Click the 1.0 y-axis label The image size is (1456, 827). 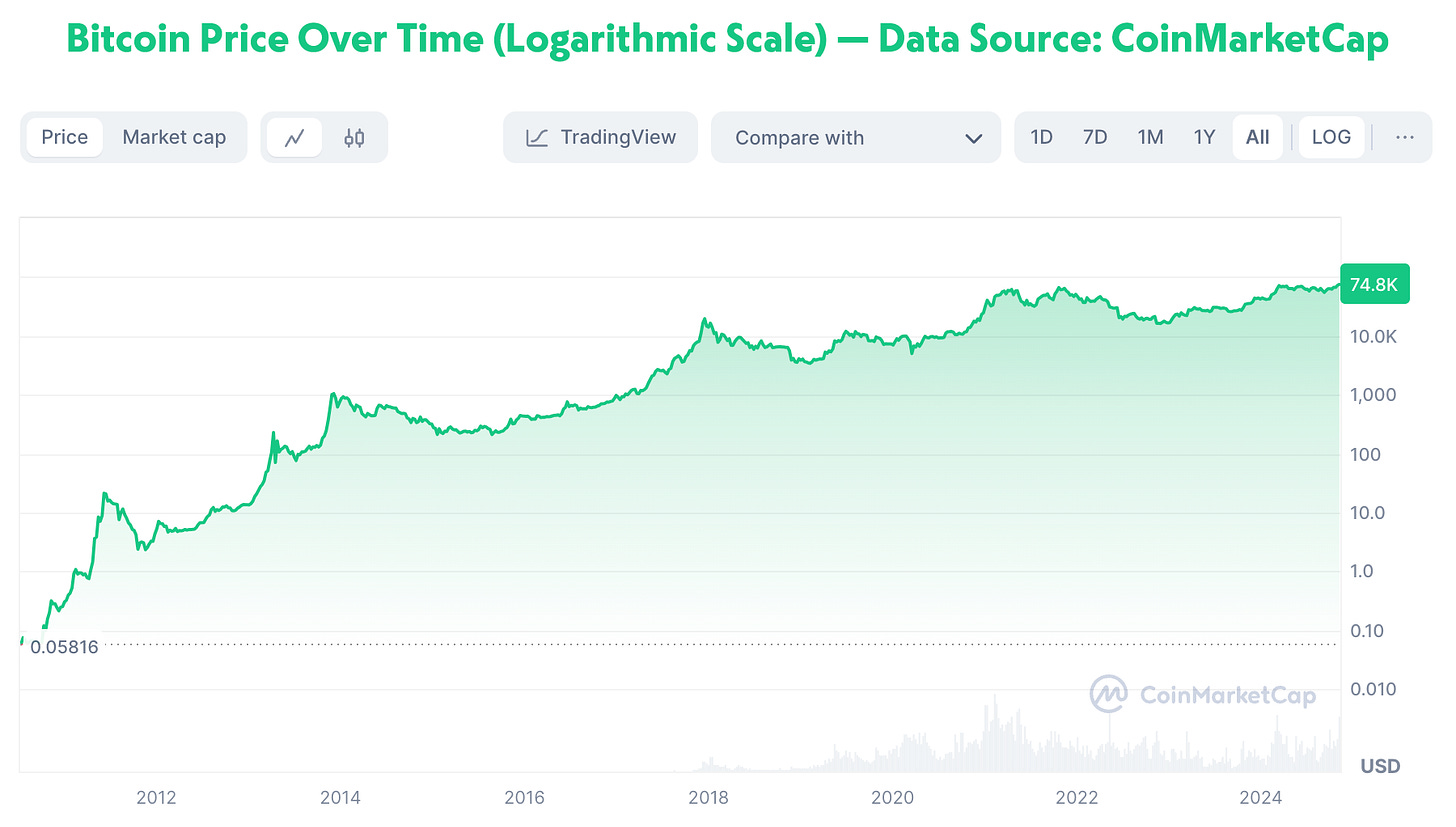1363,571
